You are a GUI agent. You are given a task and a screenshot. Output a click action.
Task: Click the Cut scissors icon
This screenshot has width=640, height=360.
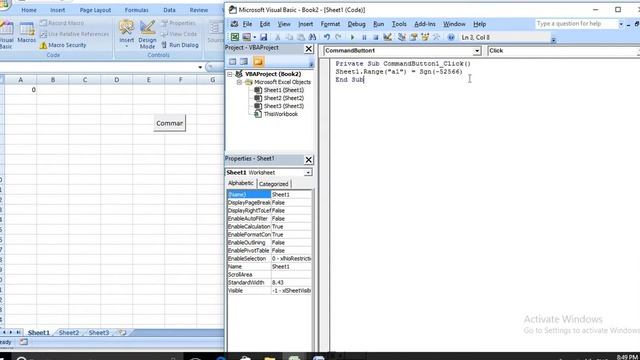coord(278,37)
